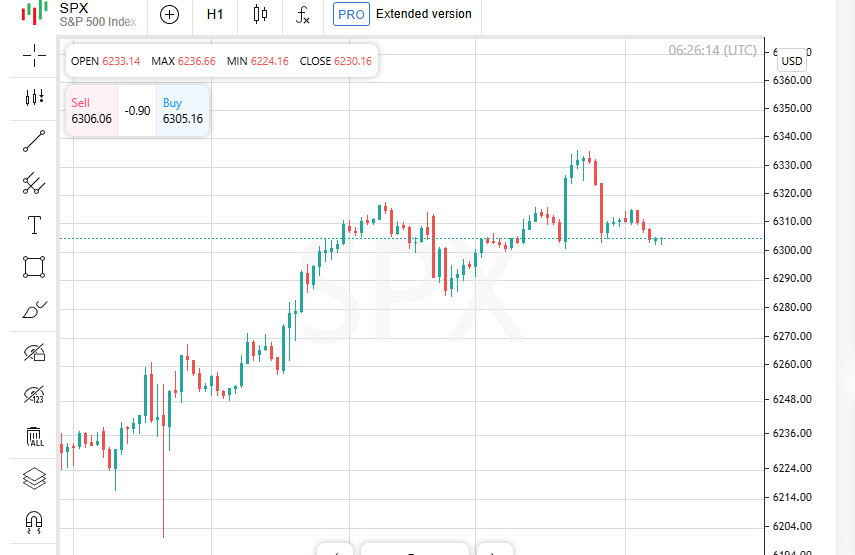Select the crosshair cursor tool
The width and height of the screenshot is (855, 555).
pos(34,56)
